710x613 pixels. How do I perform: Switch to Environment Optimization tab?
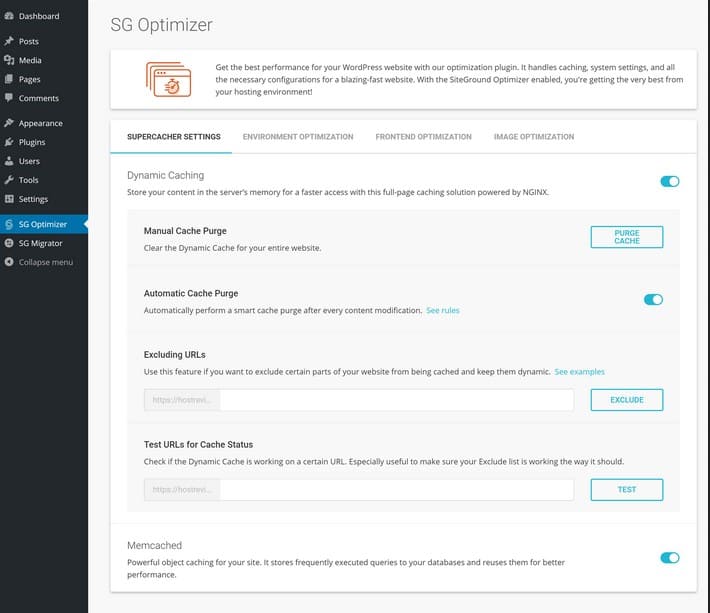(x=298, y=137)
